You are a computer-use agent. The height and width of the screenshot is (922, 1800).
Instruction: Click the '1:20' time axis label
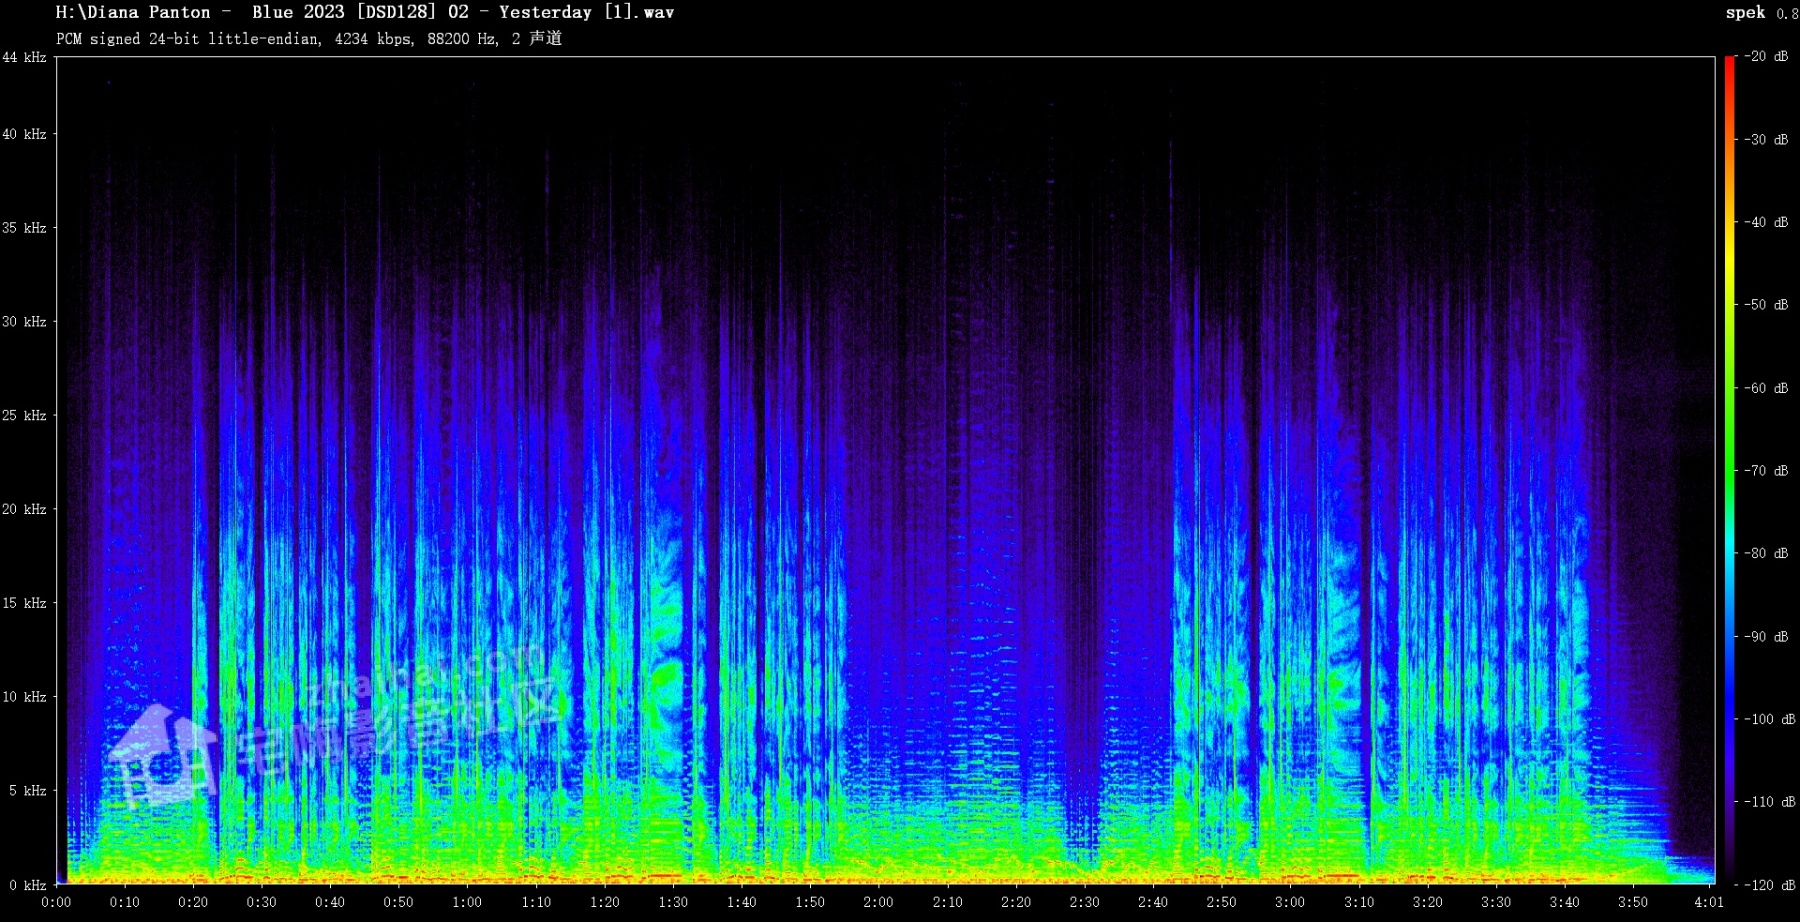tap(605, 902)
